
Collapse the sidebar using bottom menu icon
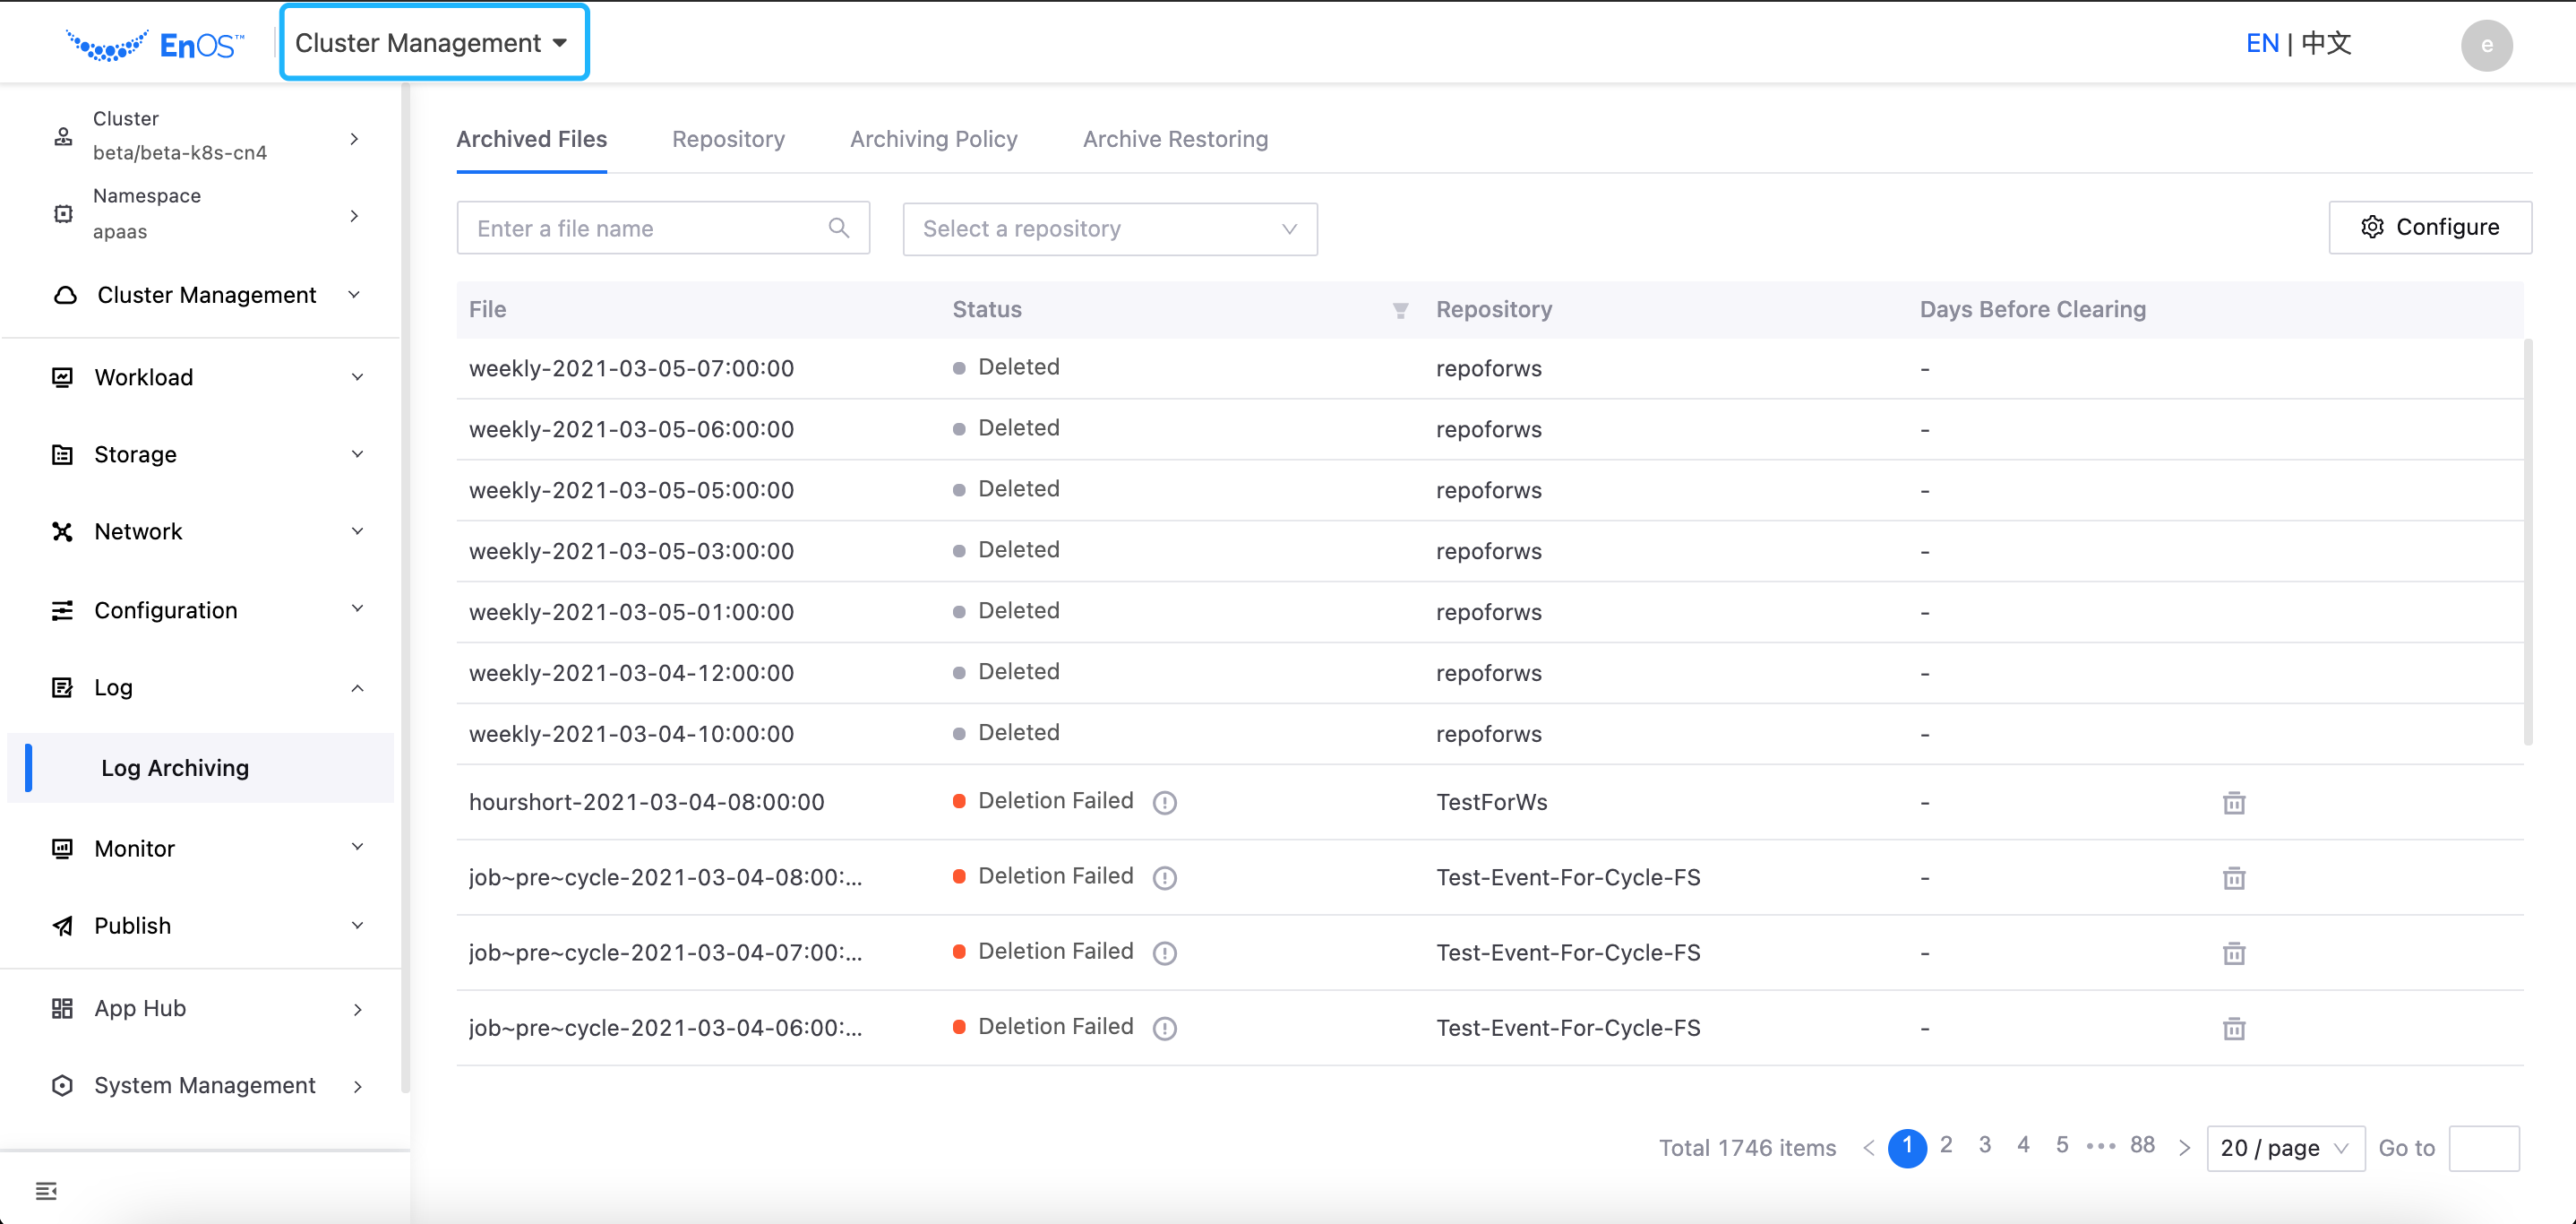(x=46, y=1190)
